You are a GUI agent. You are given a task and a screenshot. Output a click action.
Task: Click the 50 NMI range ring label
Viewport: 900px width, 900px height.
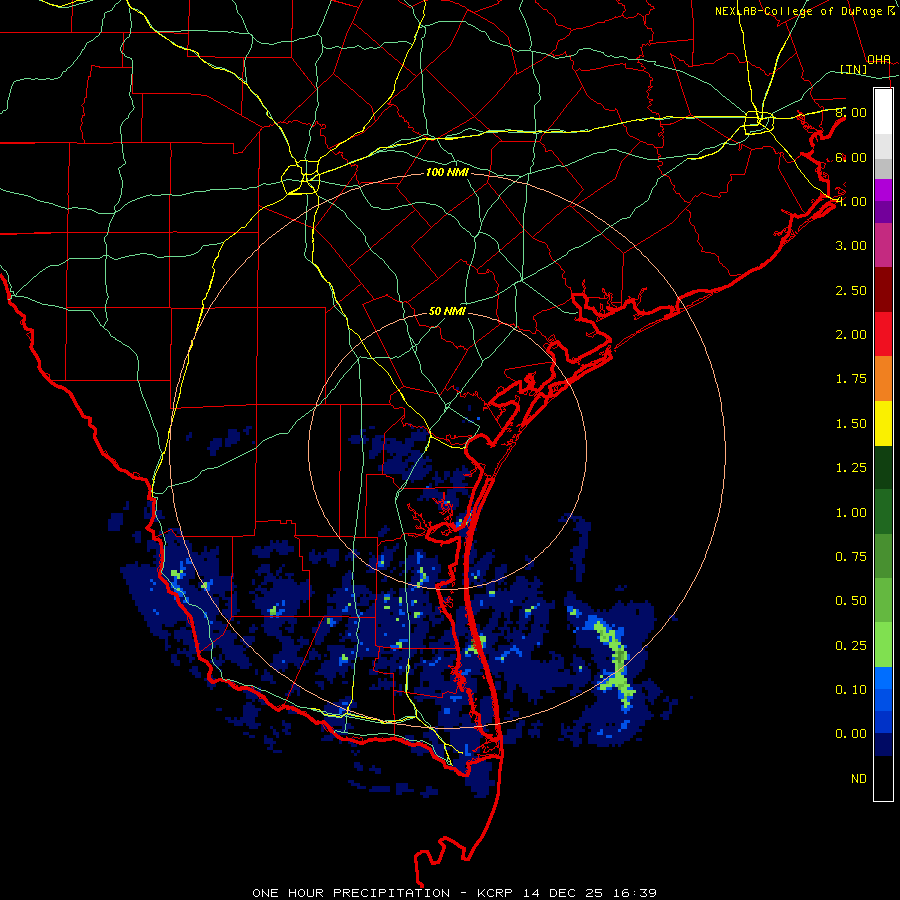[x=447, y=312]
